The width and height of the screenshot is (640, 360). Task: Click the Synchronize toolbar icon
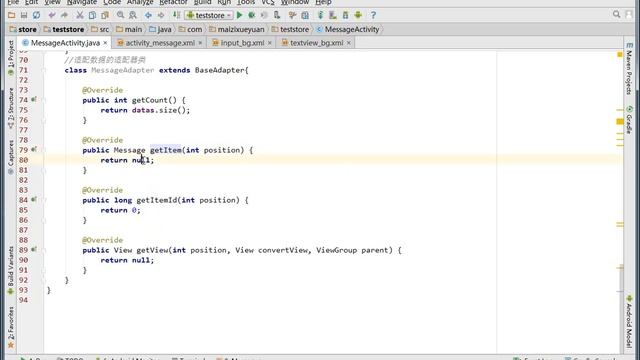36,16
